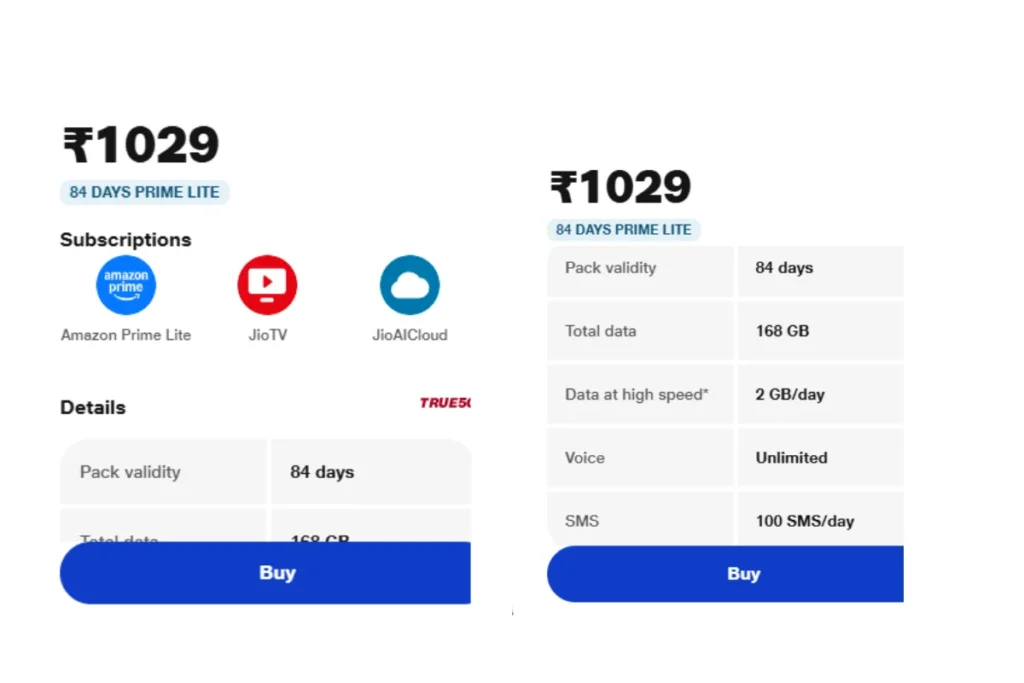Viewport: 1024px width, 683px height.
Task: Click the left 84 DAYS PRIME LITE badge
Action: pos(144,192)
